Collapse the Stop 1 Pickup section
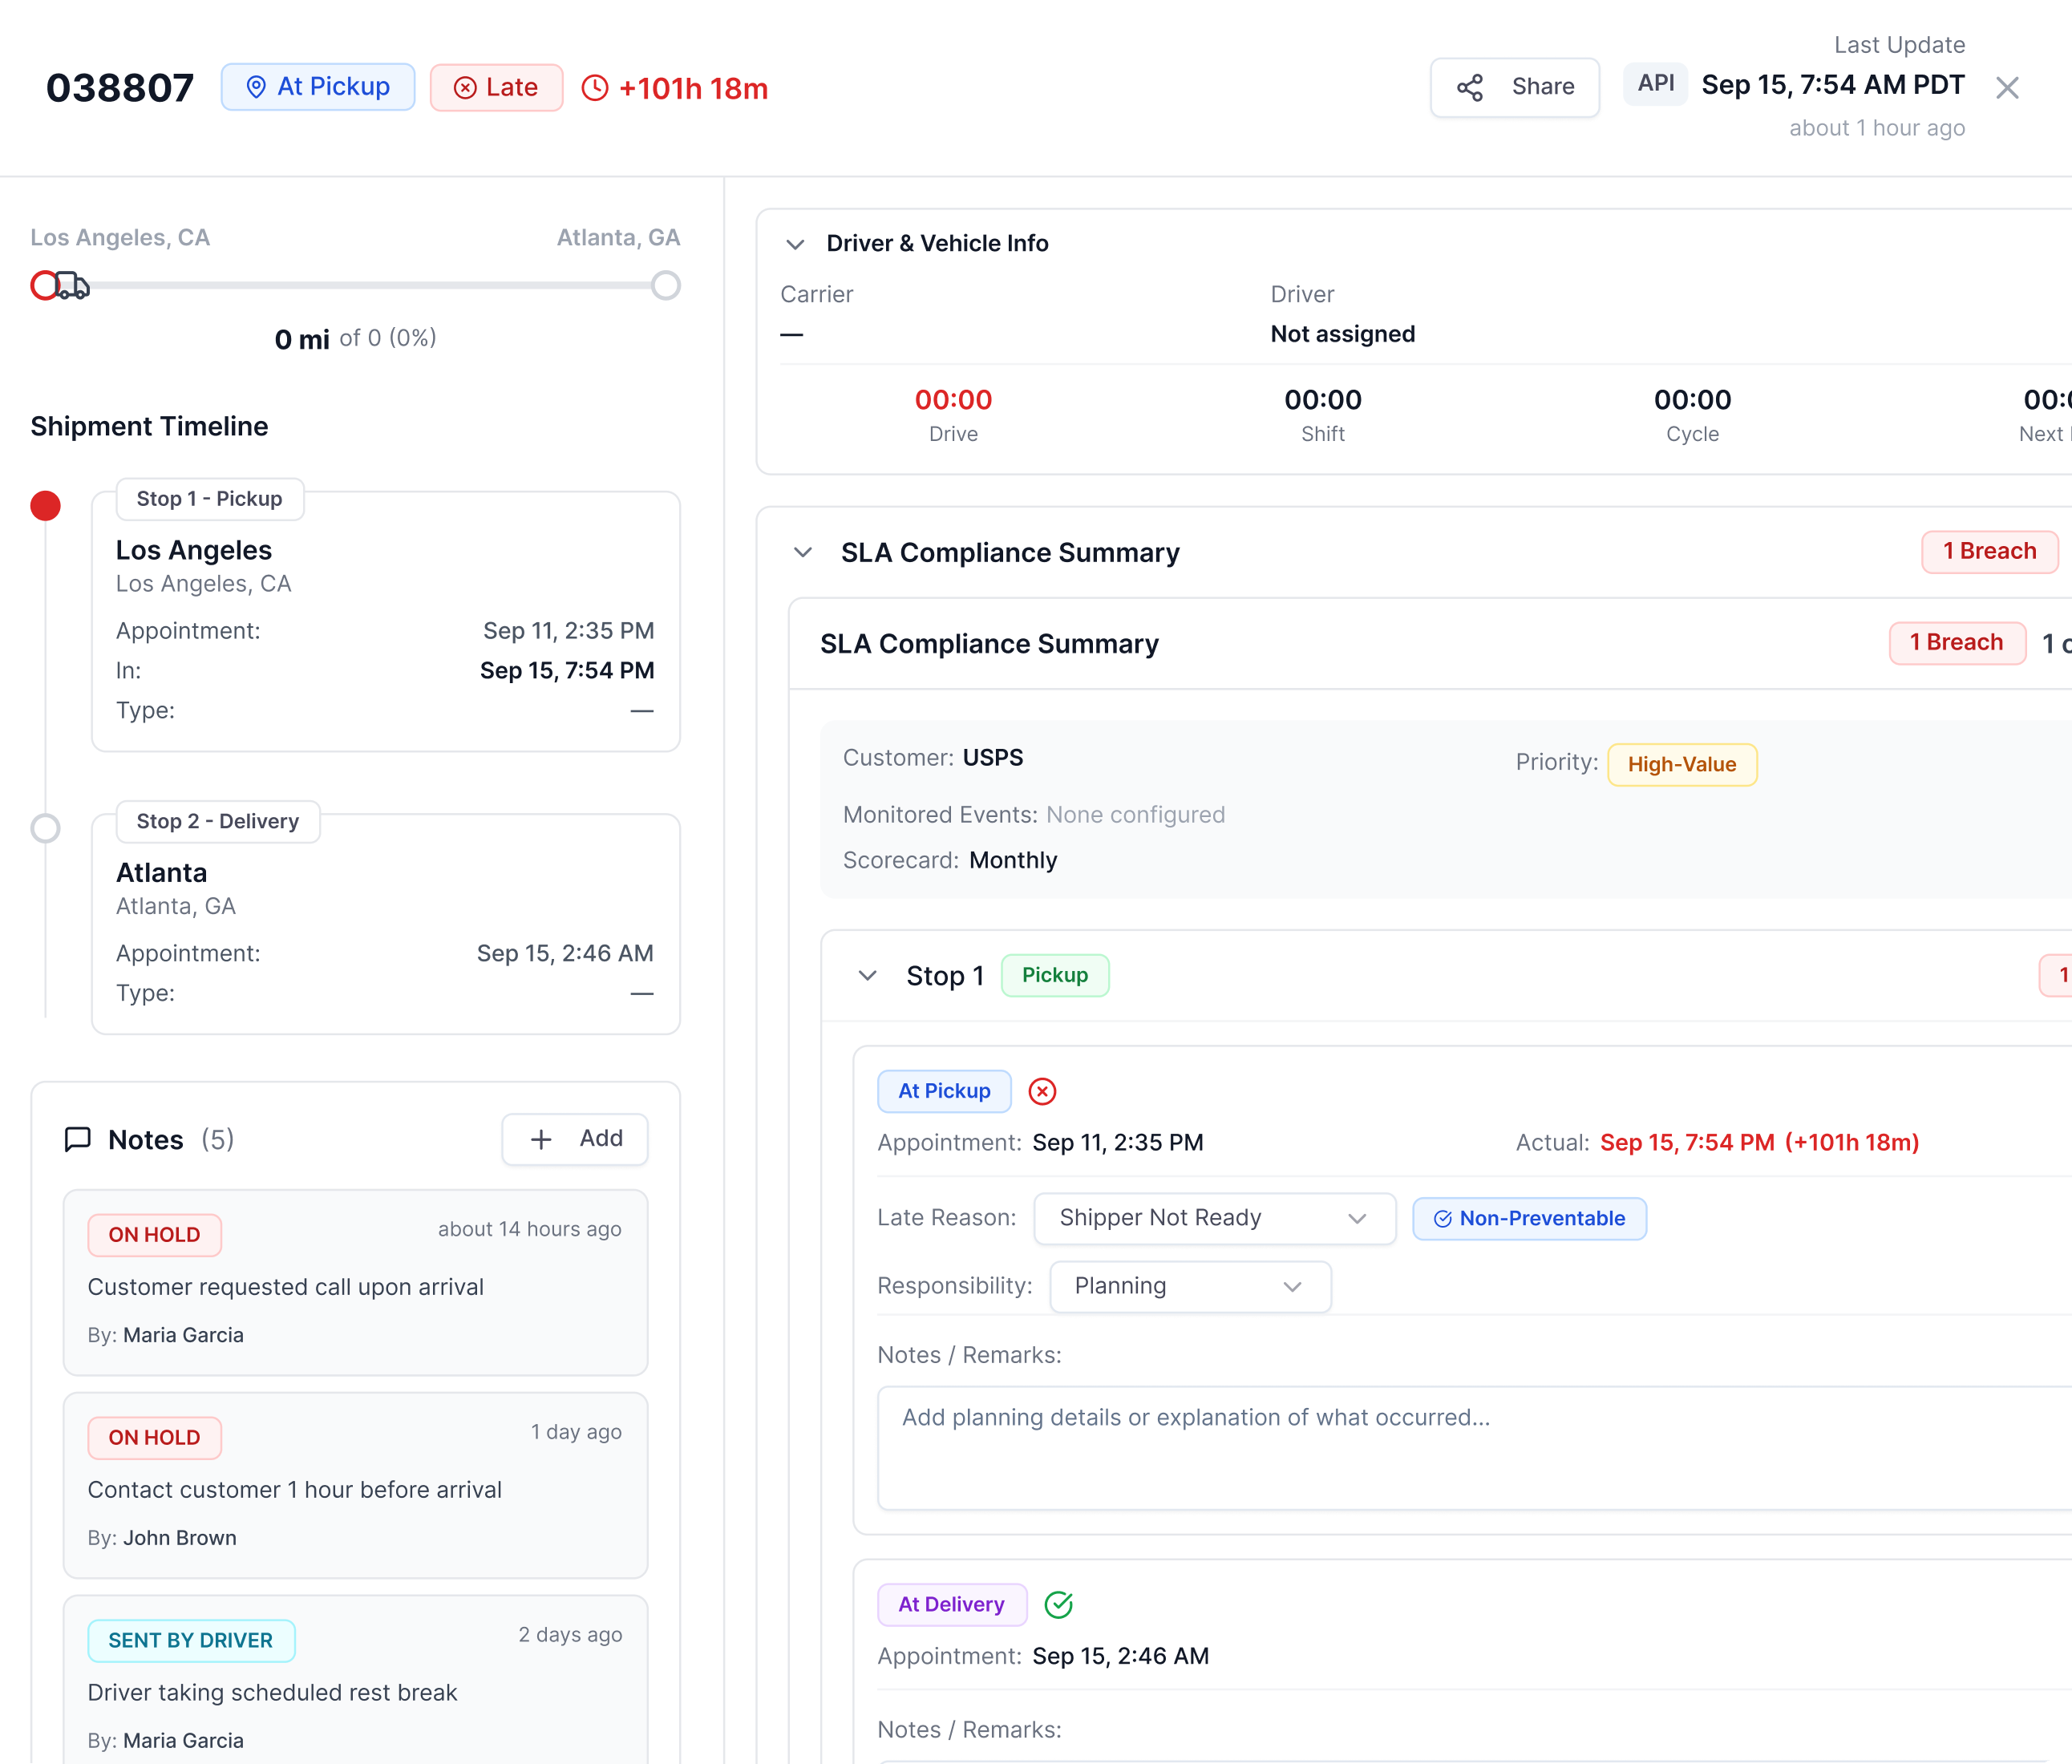Screen dimensions: 2072x1764 coord(867,976)
